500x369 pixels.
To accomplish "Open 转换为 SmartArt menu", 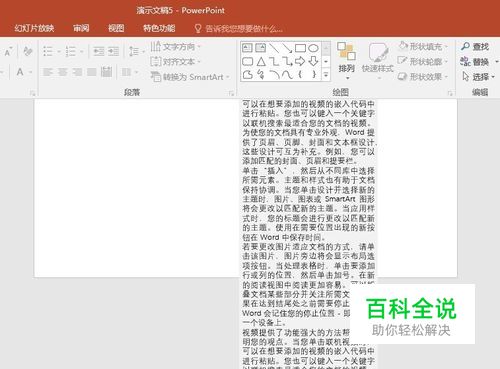I will coord(190,77).
